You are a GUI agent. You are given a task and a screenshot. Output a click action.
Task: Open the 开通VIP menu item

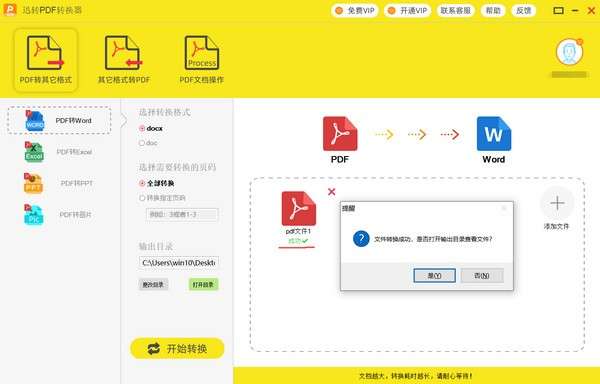pos(408,11)
